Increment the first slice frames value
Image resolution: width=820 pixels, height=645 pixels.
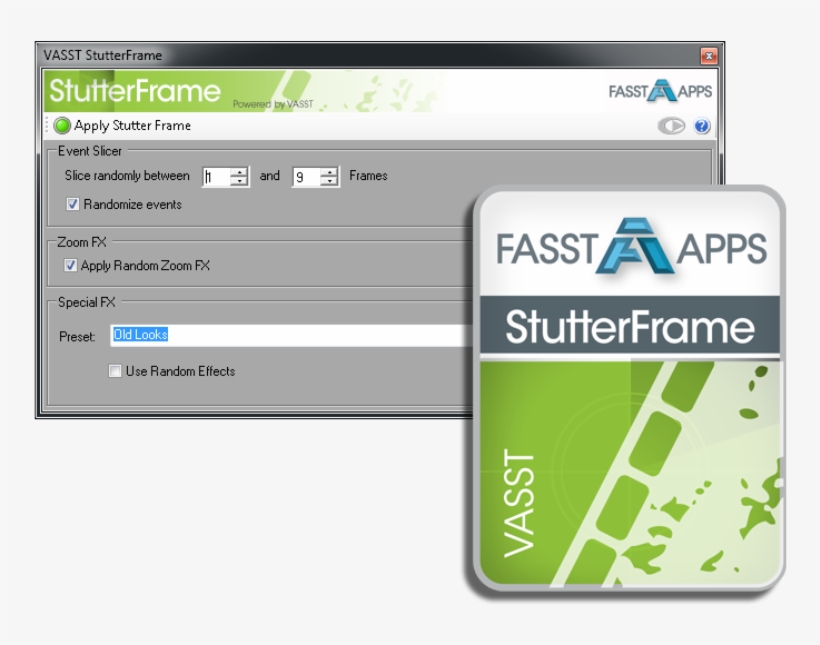[237, 172]
